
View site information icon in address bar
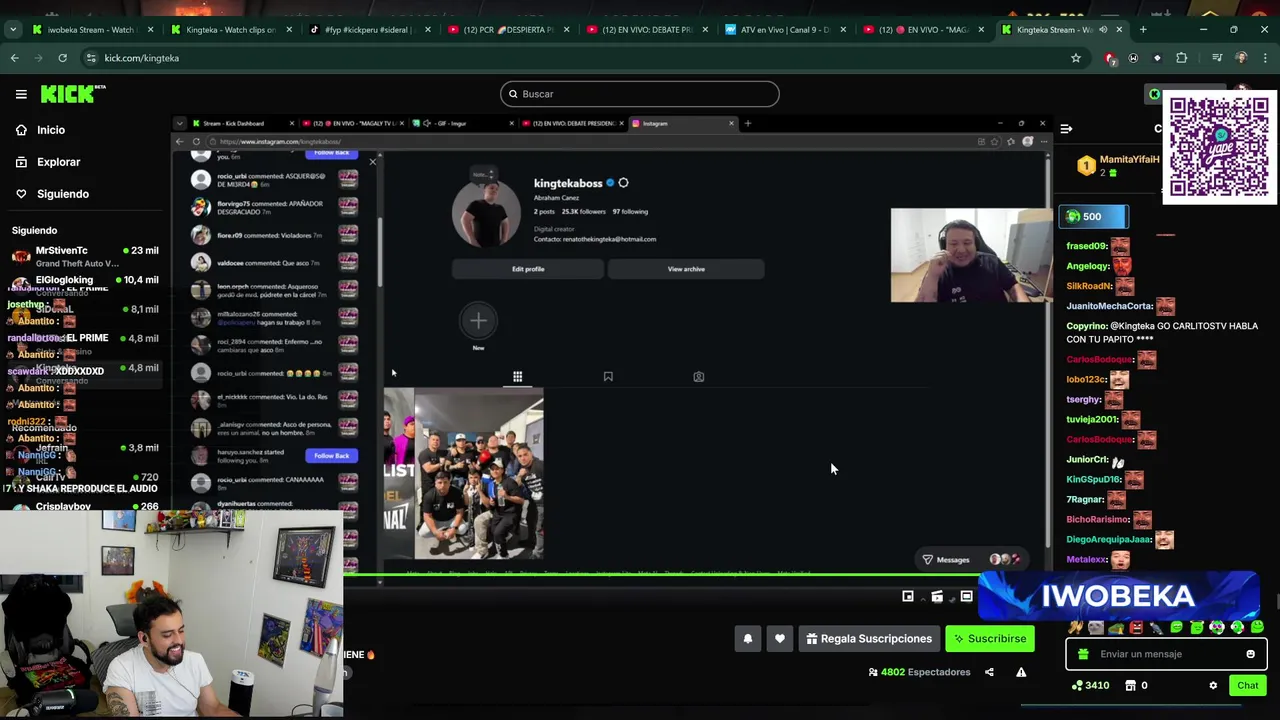click(91, 58)
